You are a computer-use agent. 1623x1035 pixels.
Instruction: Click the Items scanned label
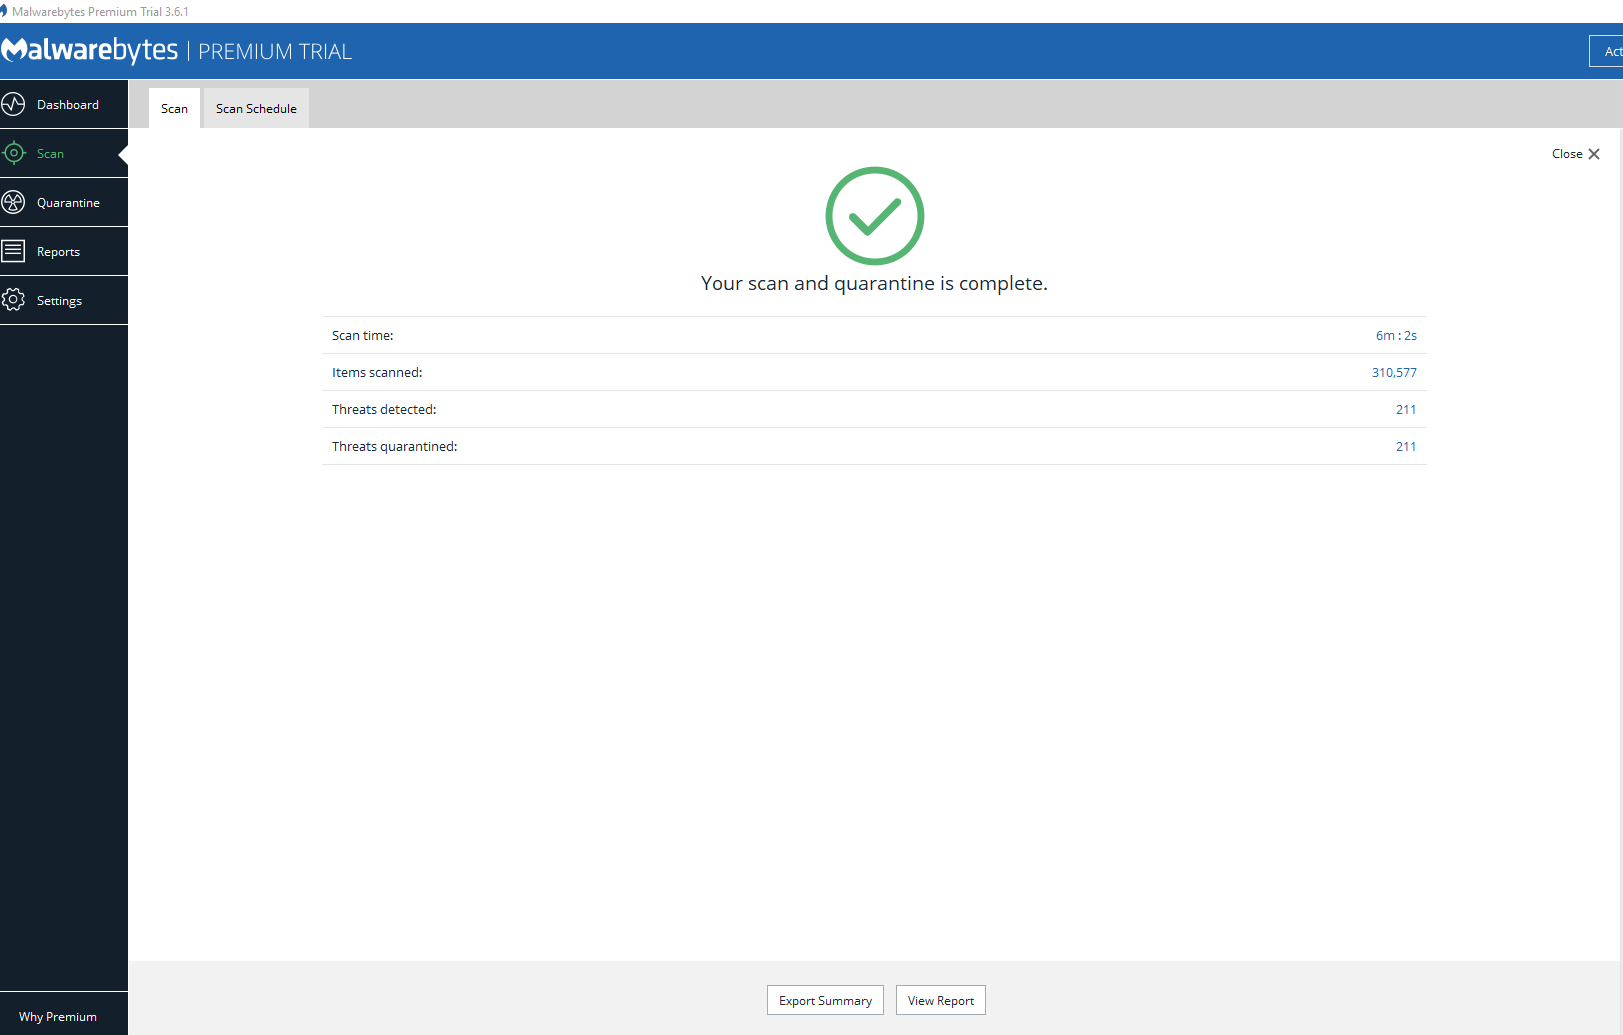pyautogui.click(x=377, y=372)
